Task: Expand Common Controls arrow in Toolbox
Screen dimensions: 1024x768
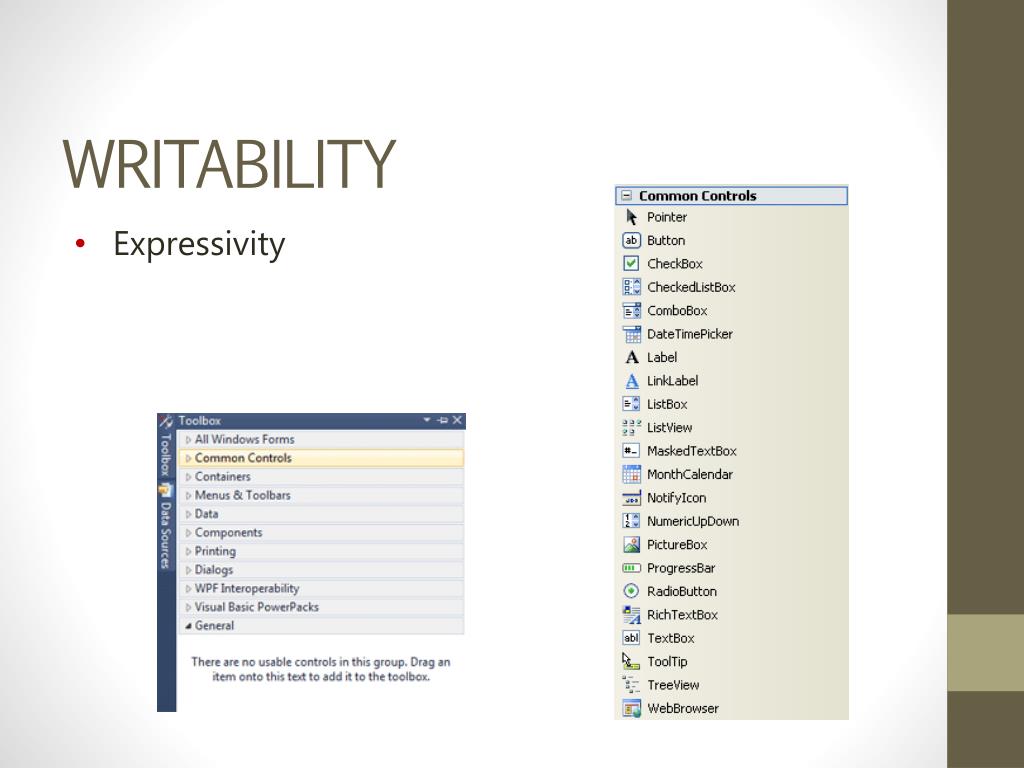Action: coord(188,458)
